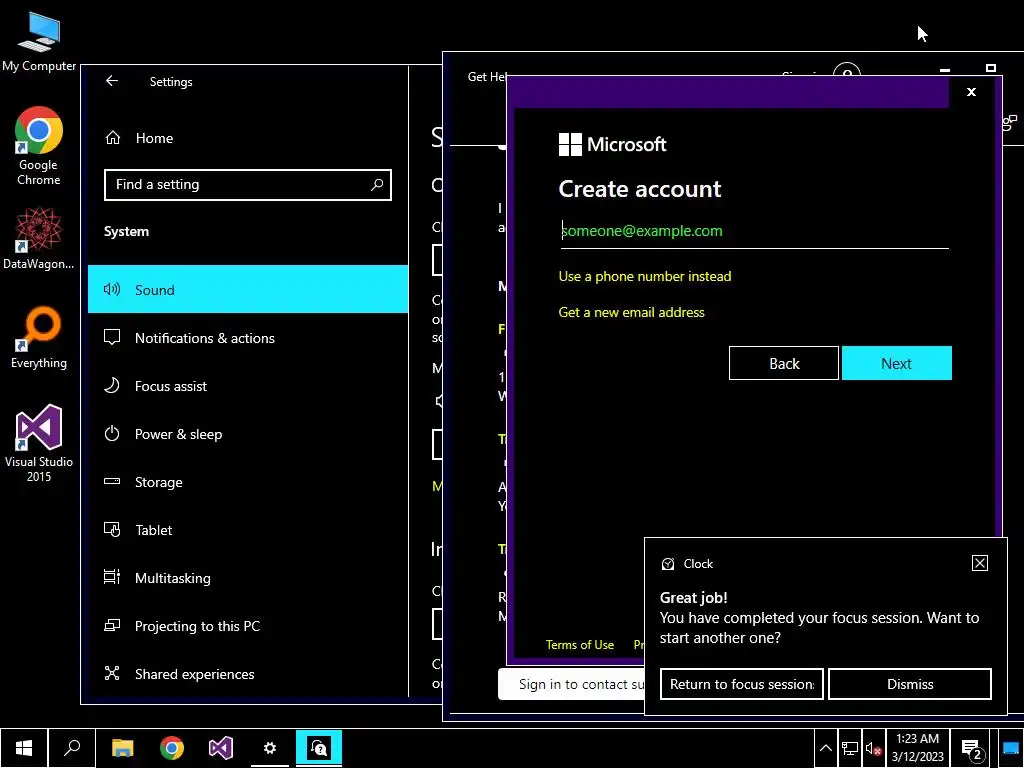The width and height of the screenshot is (1024, 768).
Task: Click the network icon in system tray
Action: pyautogui.click(x=850, y=748)
